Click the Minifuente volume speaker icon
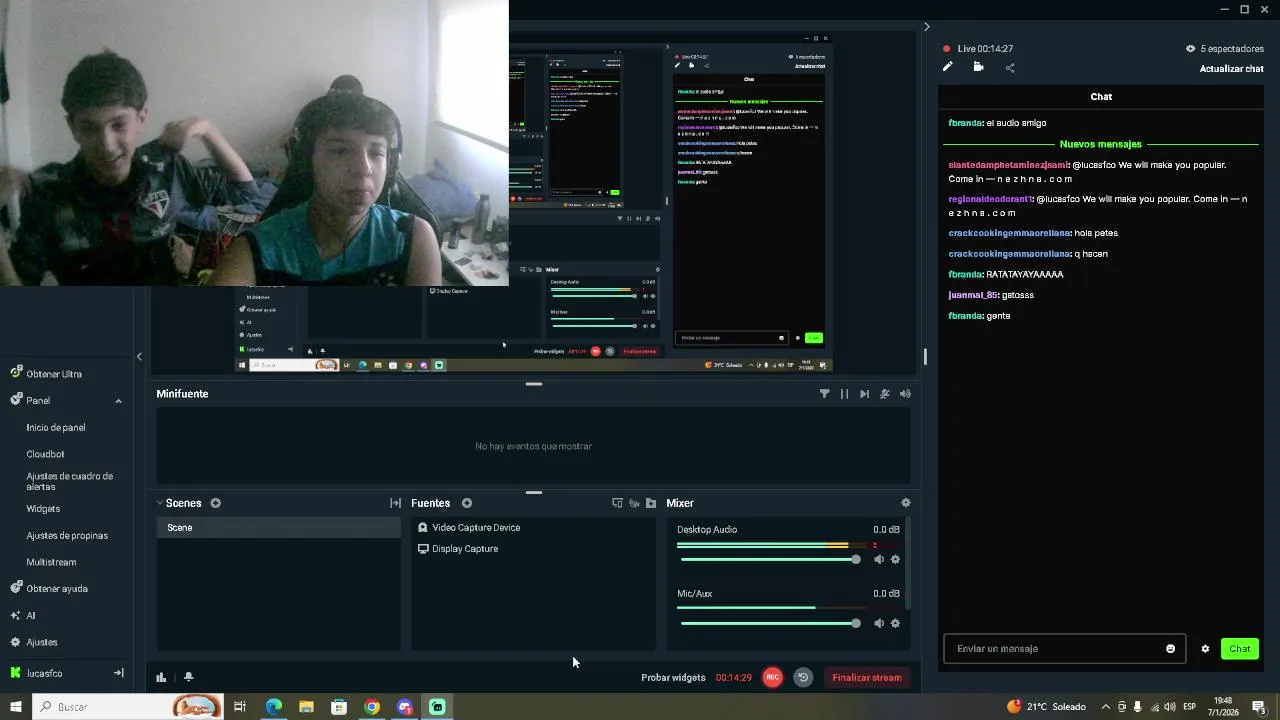 tap(905, 394)
